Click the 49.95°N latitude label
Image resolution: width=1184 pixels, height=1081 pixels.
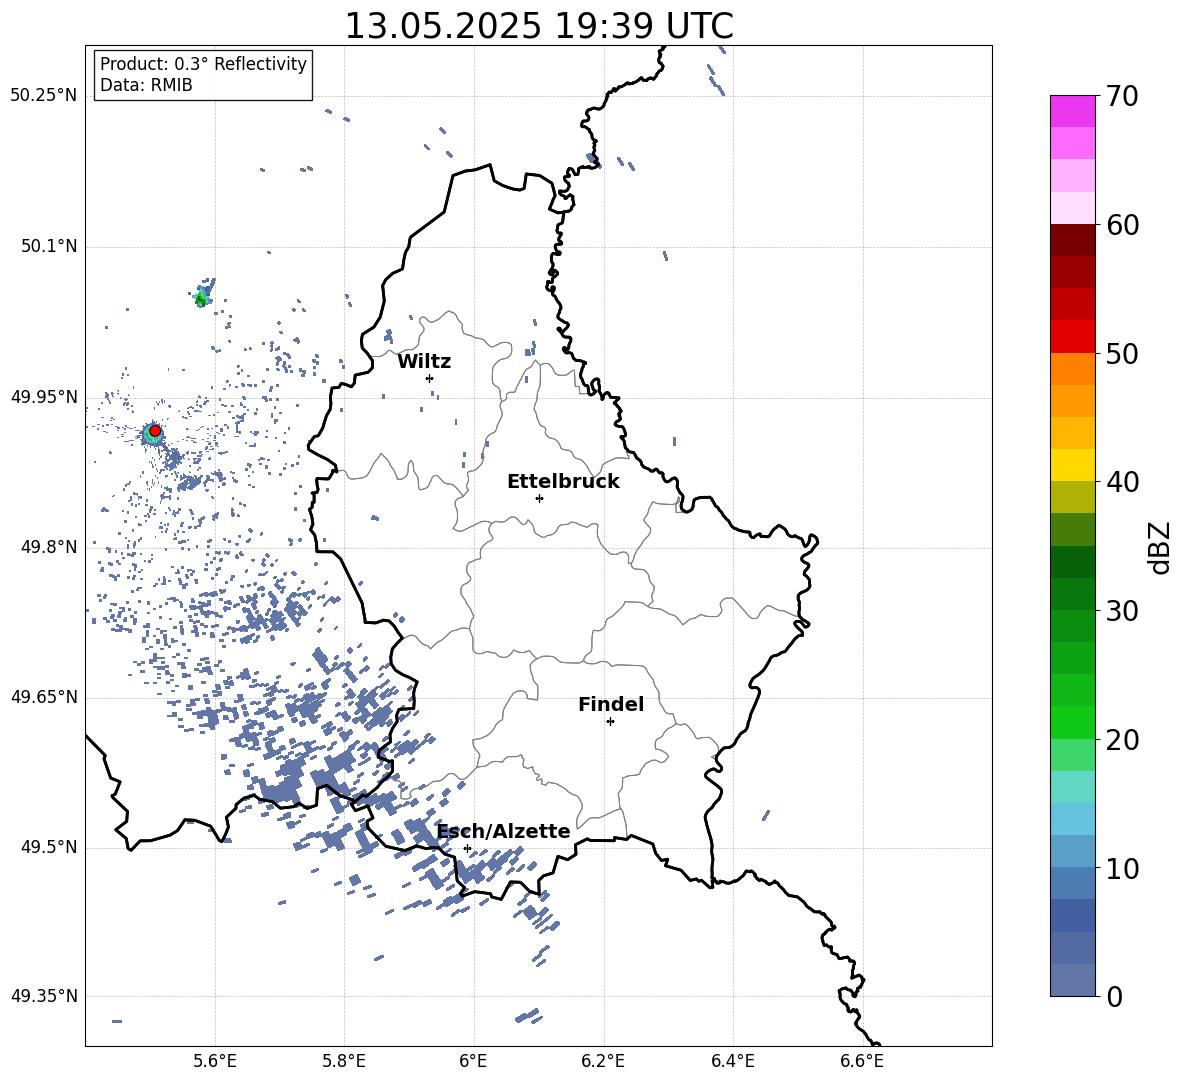44,397
